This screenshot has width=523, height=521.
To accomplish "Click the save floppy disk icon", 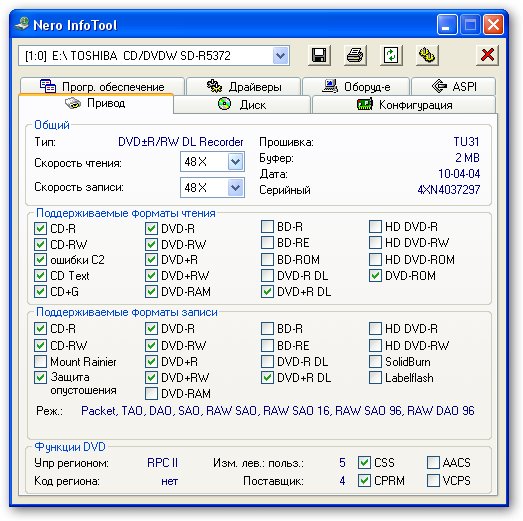I will point(319,55).
